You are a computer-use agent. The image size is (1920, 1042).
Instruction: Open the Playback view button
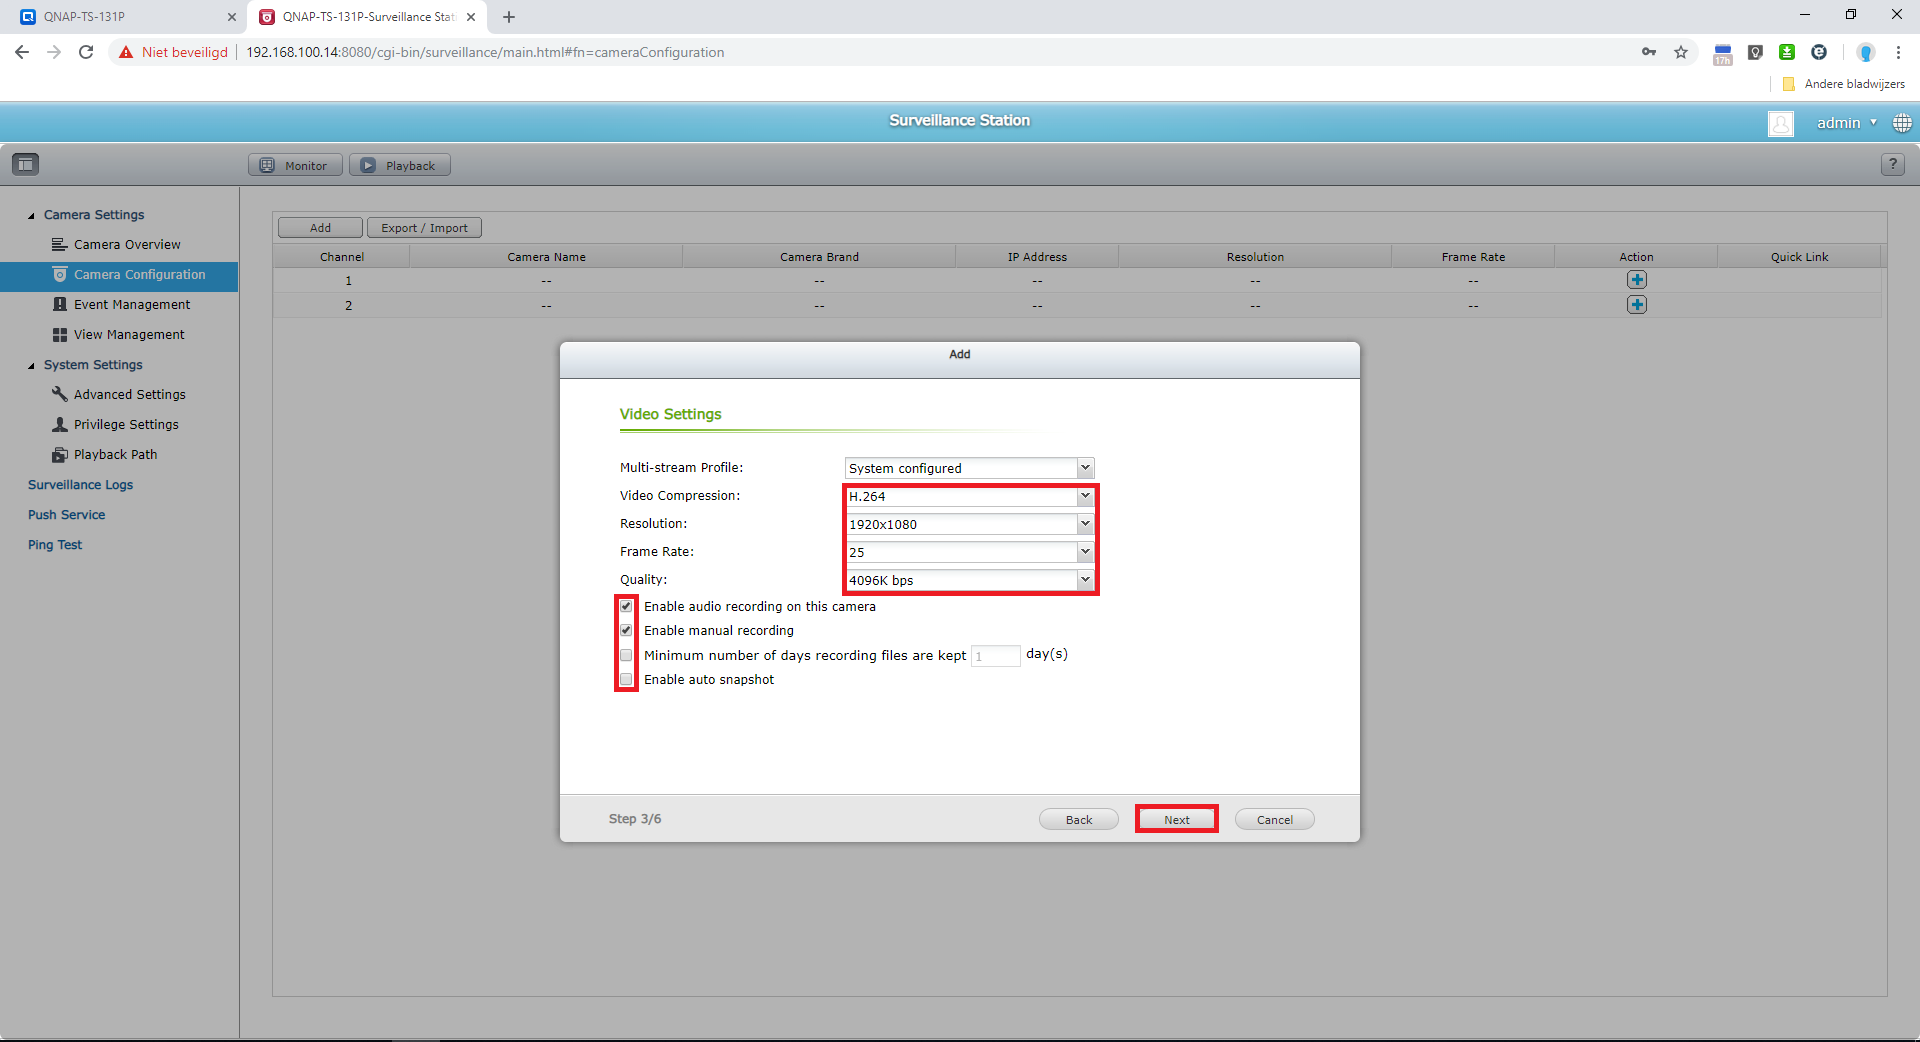click(400, 166)
